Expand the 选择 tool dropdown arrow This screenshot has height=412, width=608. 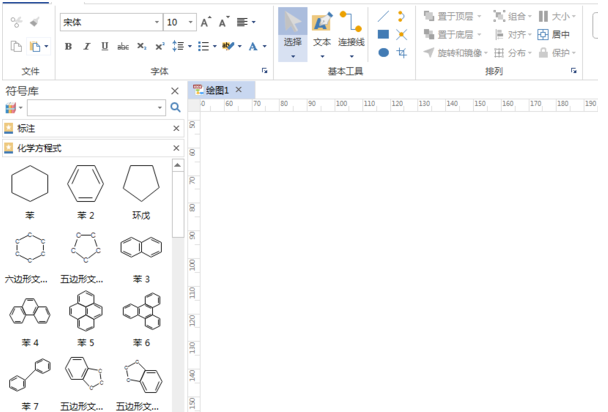(293, 57)
